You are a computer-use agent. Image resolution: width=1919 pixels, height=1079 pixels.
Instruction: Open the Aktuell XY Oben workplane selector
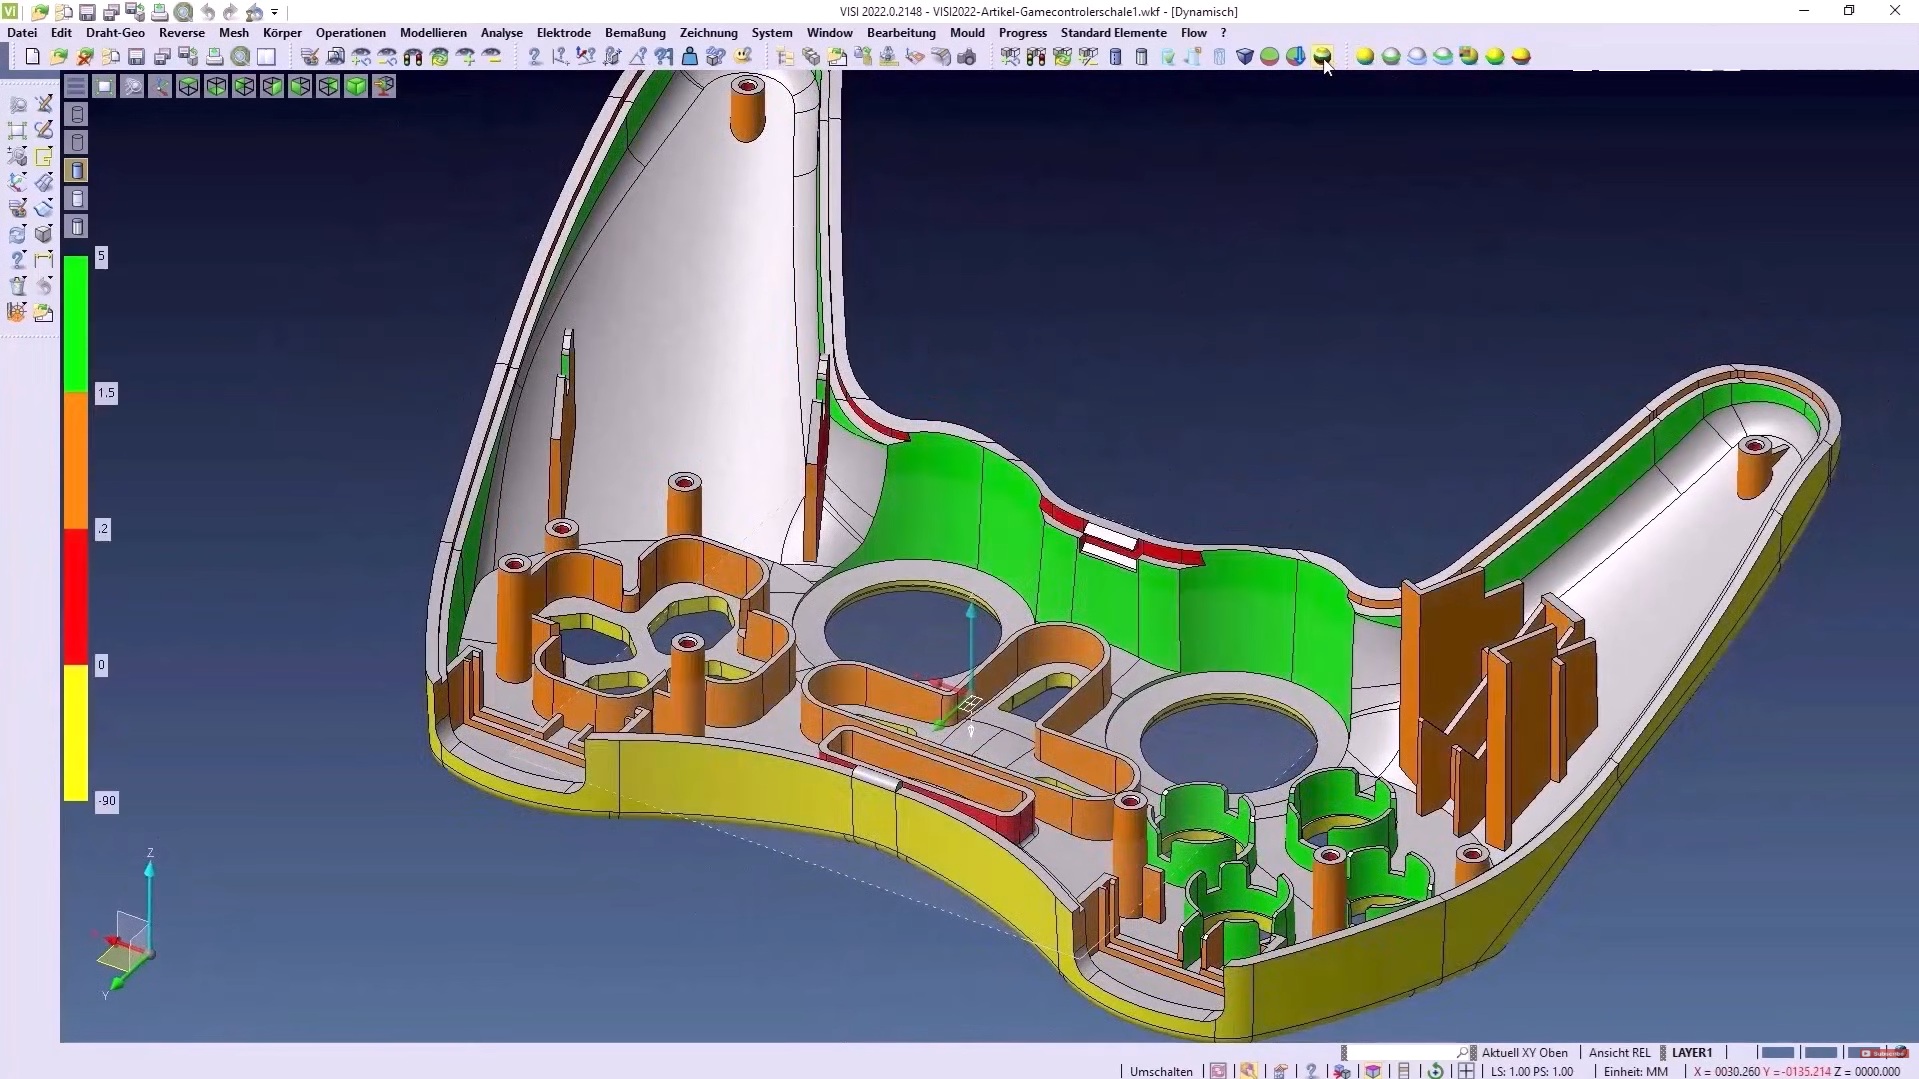[1524, 1052]
